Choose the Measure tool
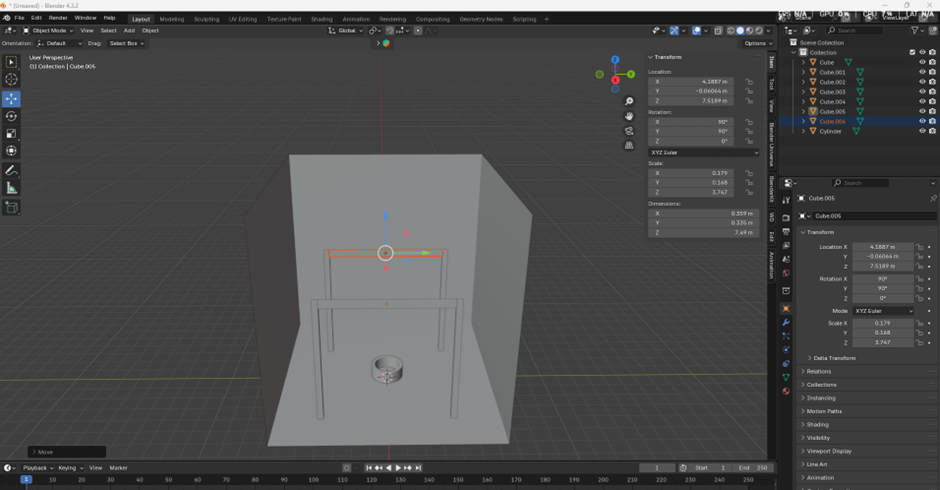940x490 pixels. [x=11, y=189]
